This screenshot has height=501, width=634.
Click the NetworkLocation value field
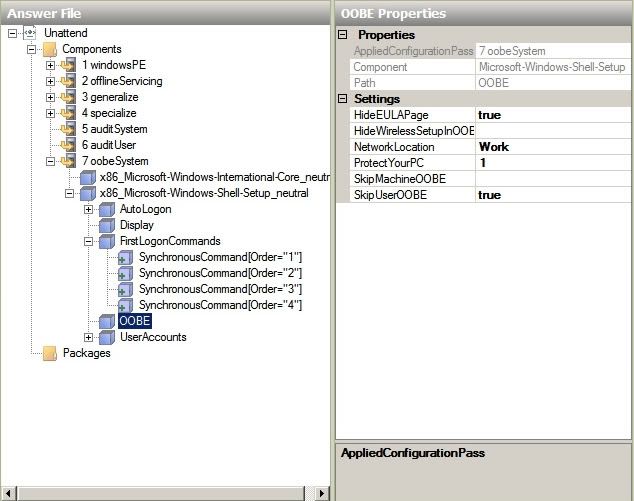tap(552, 147)
